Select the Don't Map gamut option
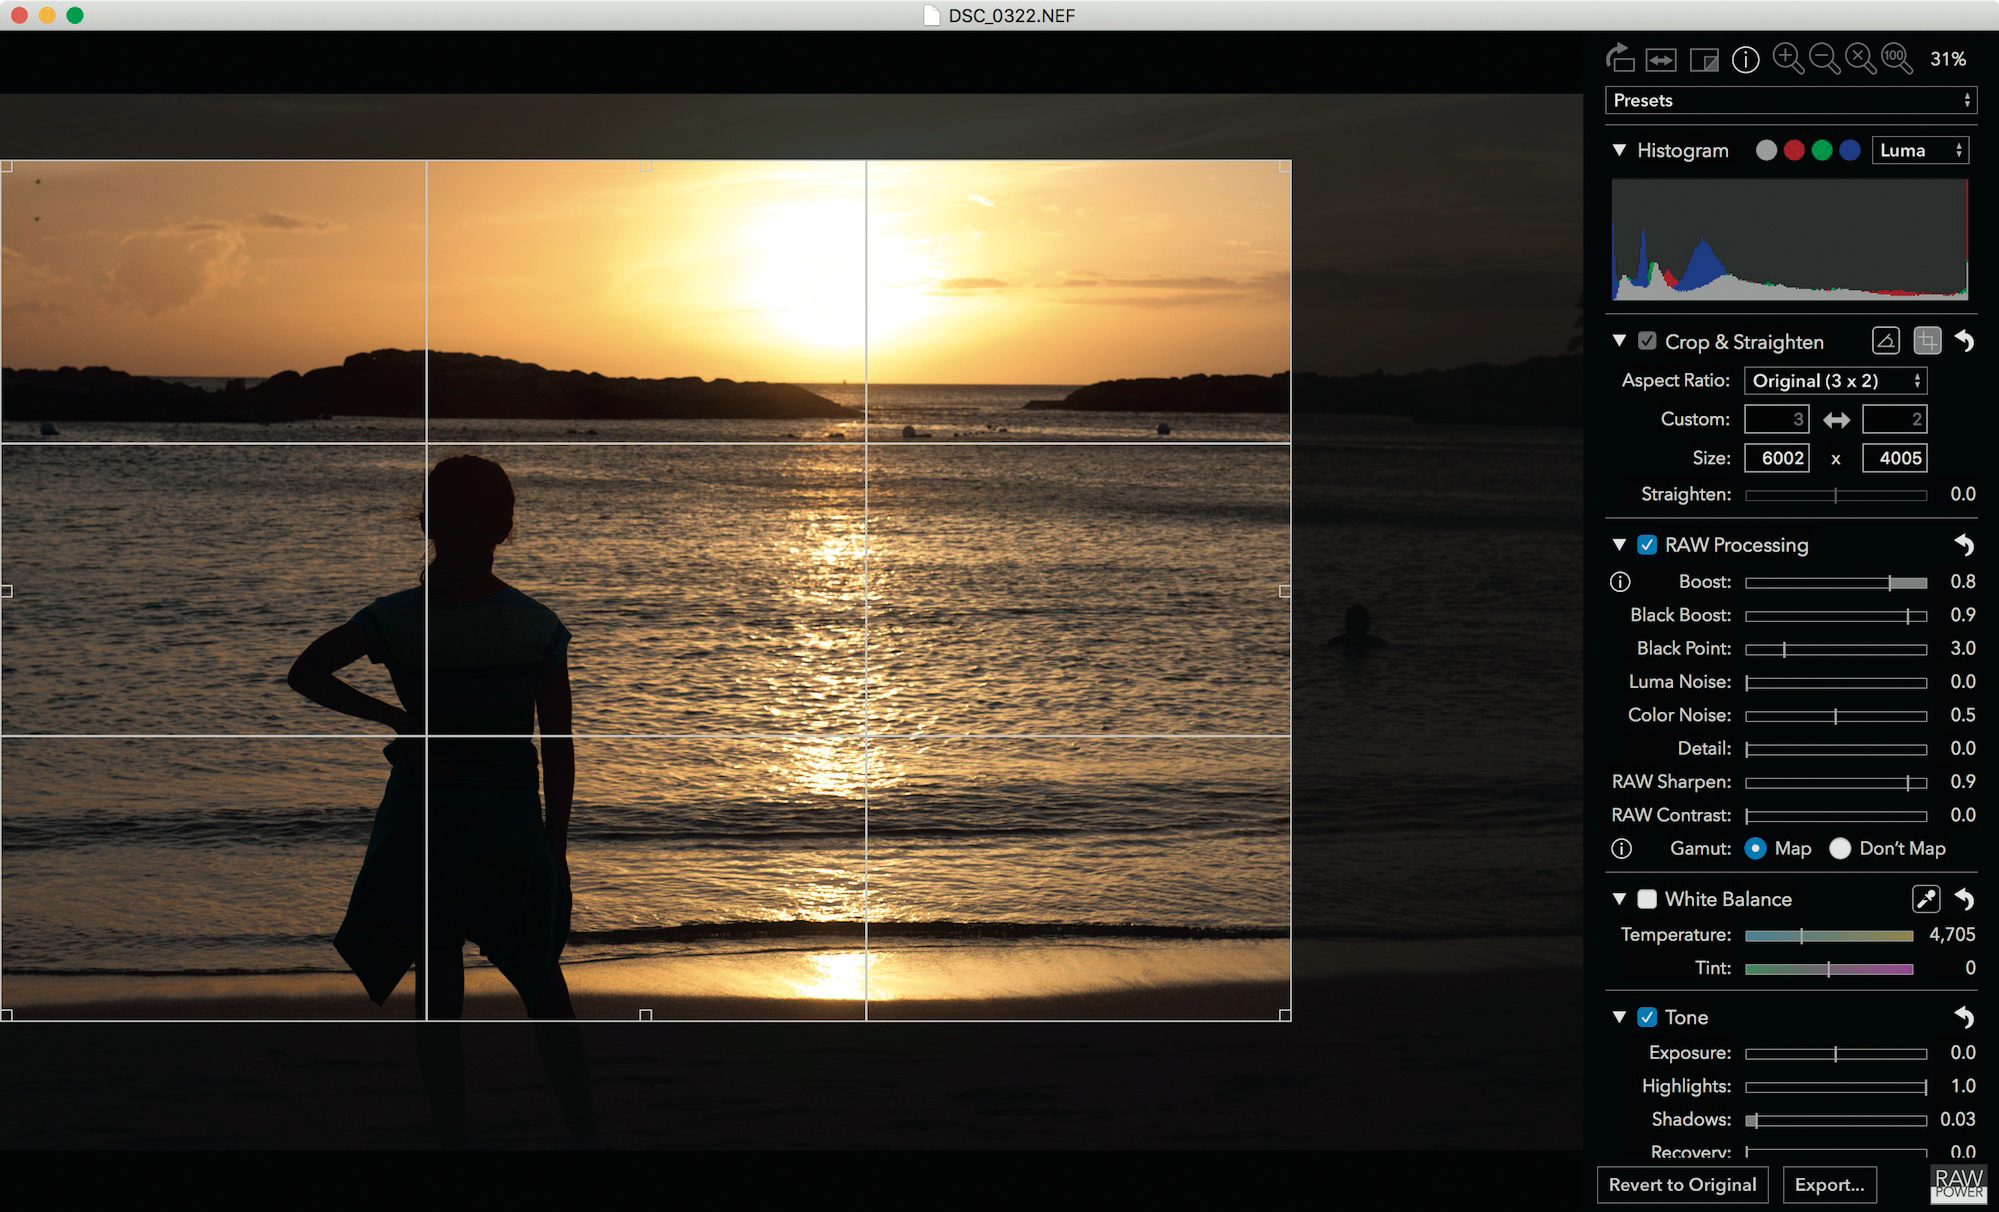The width and height of the screenshot is (1999, 1212). tap(1840, 849)
